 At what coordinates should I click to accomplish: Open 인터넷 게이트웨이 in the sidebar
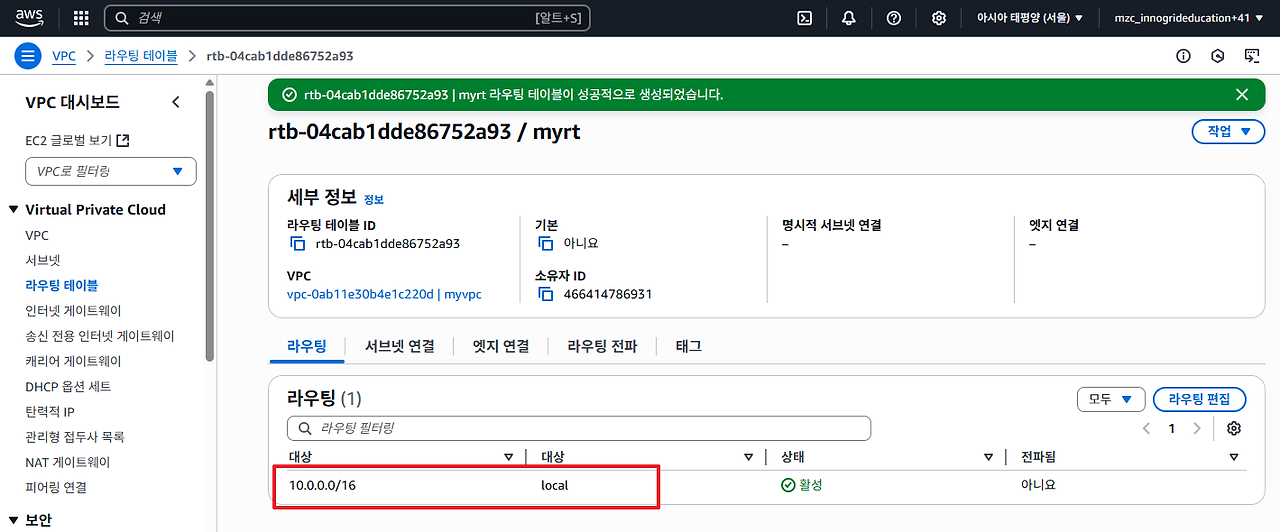[73, 311]
